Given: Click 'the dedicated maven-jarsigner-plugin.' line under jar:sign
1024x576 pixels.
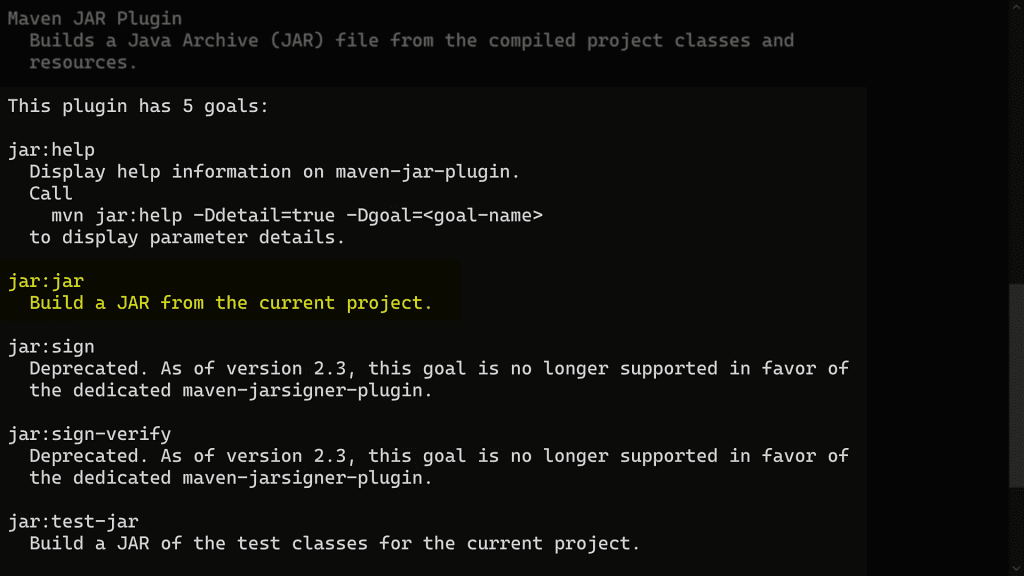Looking at the screenshot, I should (x=231, y=391).
